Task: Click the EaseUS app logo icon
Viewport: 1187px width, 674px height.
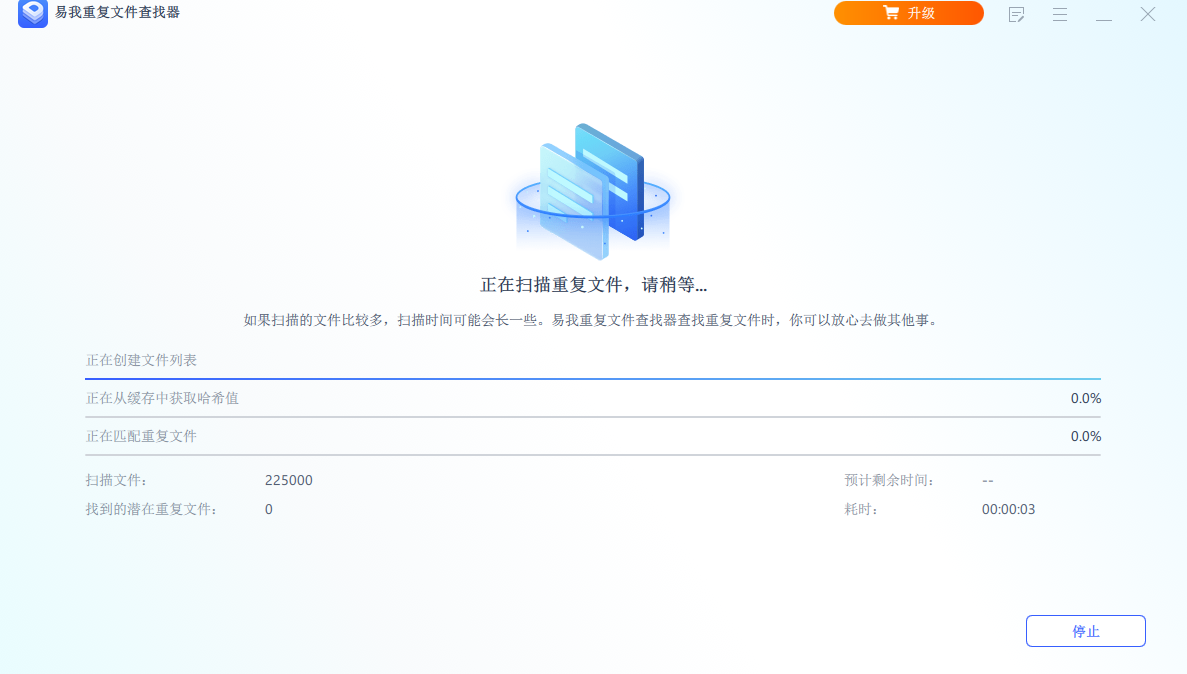Action: (x=33, y=13)
